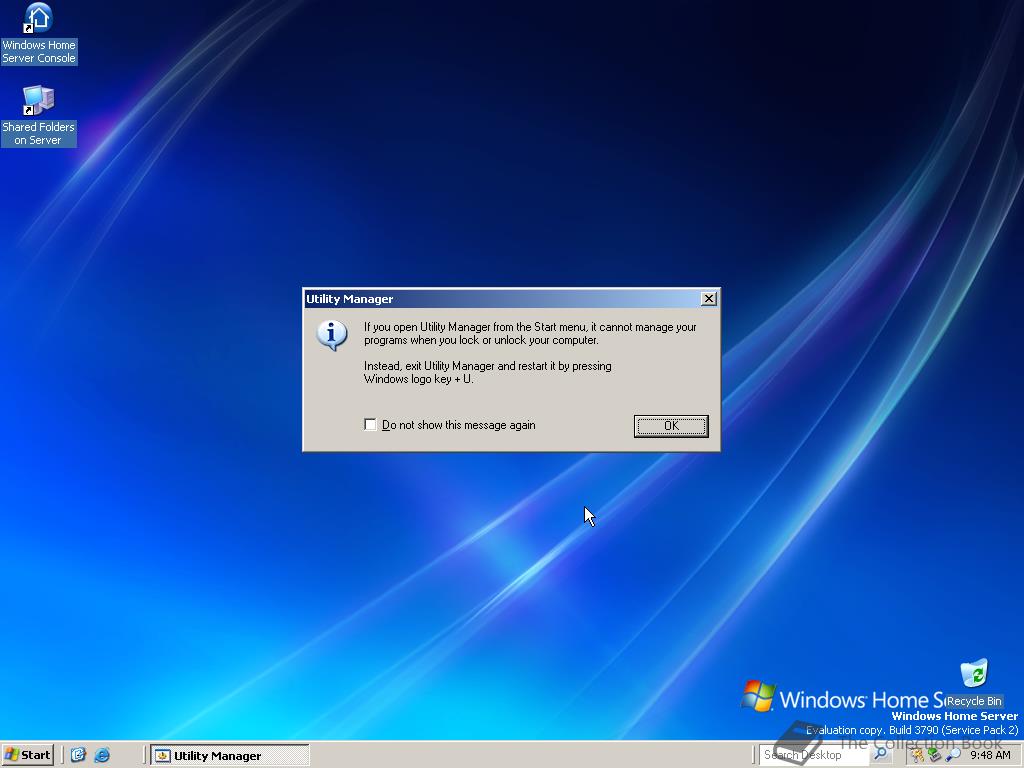The image size is (1024, 768).
Task: Click the 'Windows logo key + U.' text
Action: [x=419, y=379]
